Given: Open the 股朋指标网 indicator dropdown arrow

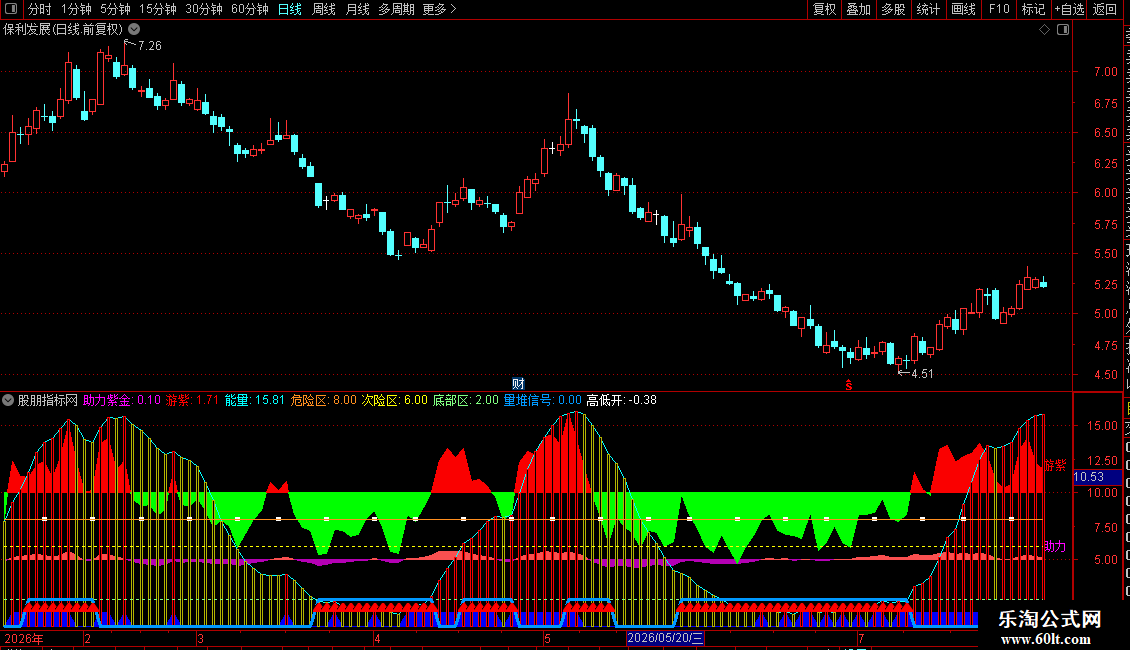Looking at the screenshot, I should (8, 400).
